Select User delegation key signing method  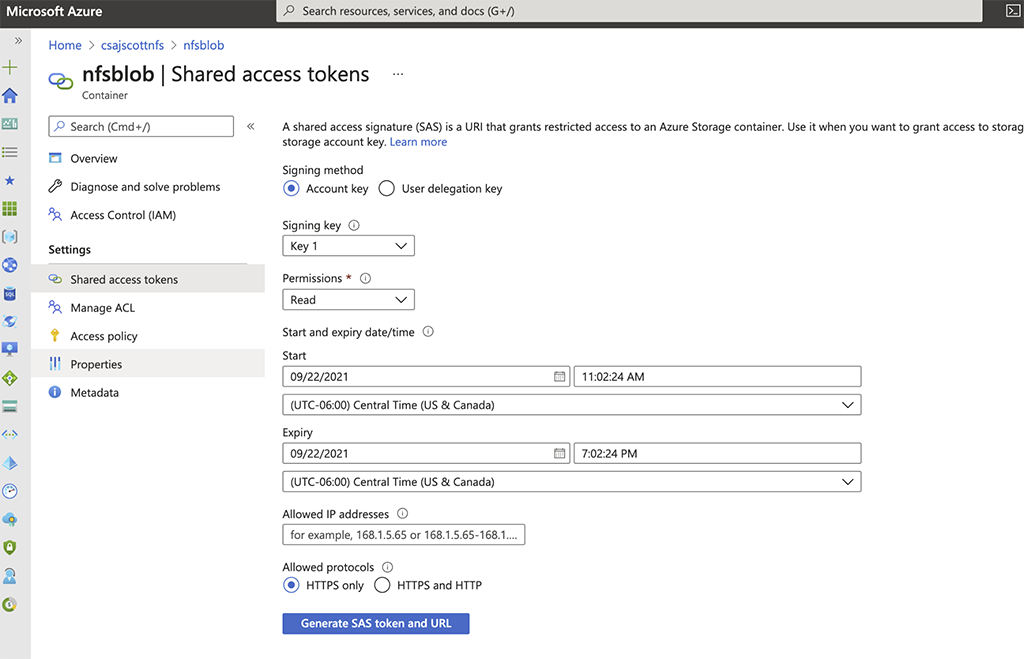tap(387, 188)
